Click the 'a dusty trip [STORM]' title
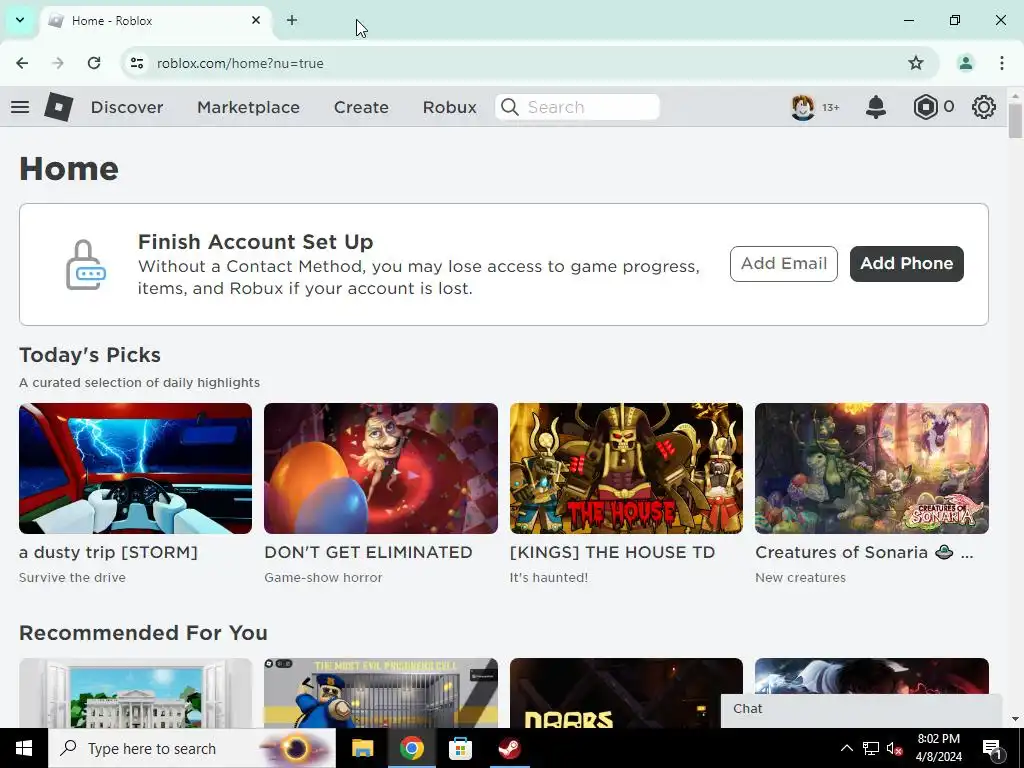The image size is (1024, 768). click(x=108, y=552)
